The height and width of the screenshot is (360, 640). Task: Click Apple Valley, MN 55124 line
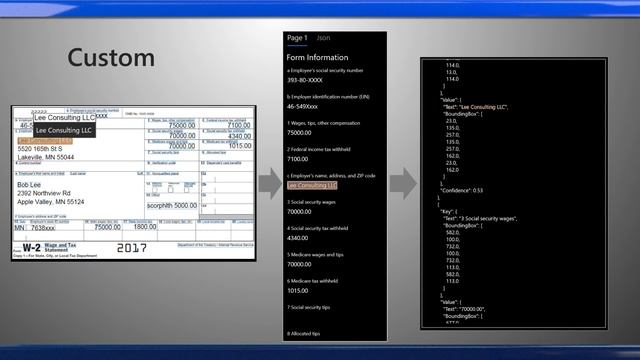(51, 202)
